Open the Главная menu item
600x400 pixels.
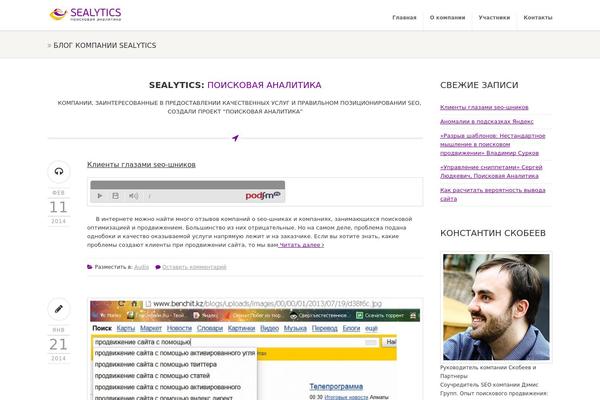click(x=404, y=18)
